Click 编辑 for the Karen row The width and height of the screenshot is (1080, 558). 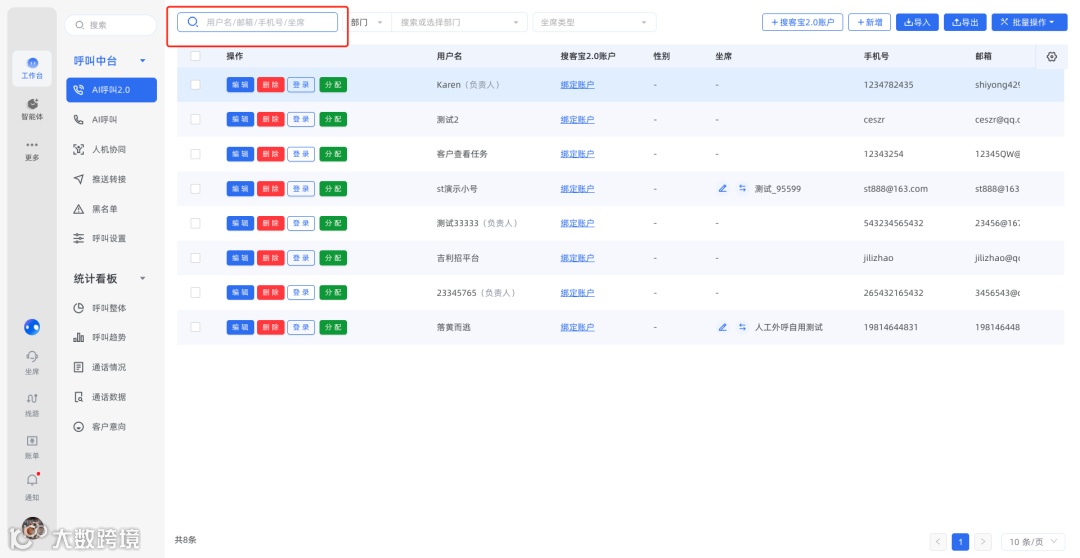240,85
